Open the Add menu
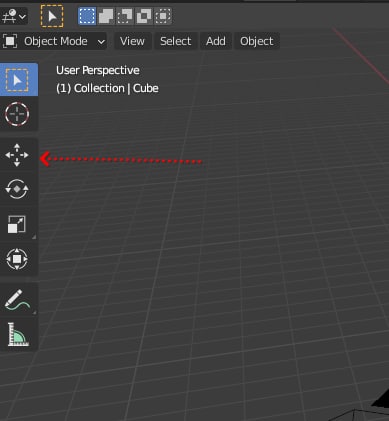Viewport: 389px width, 421px height. tap(216, 41)
